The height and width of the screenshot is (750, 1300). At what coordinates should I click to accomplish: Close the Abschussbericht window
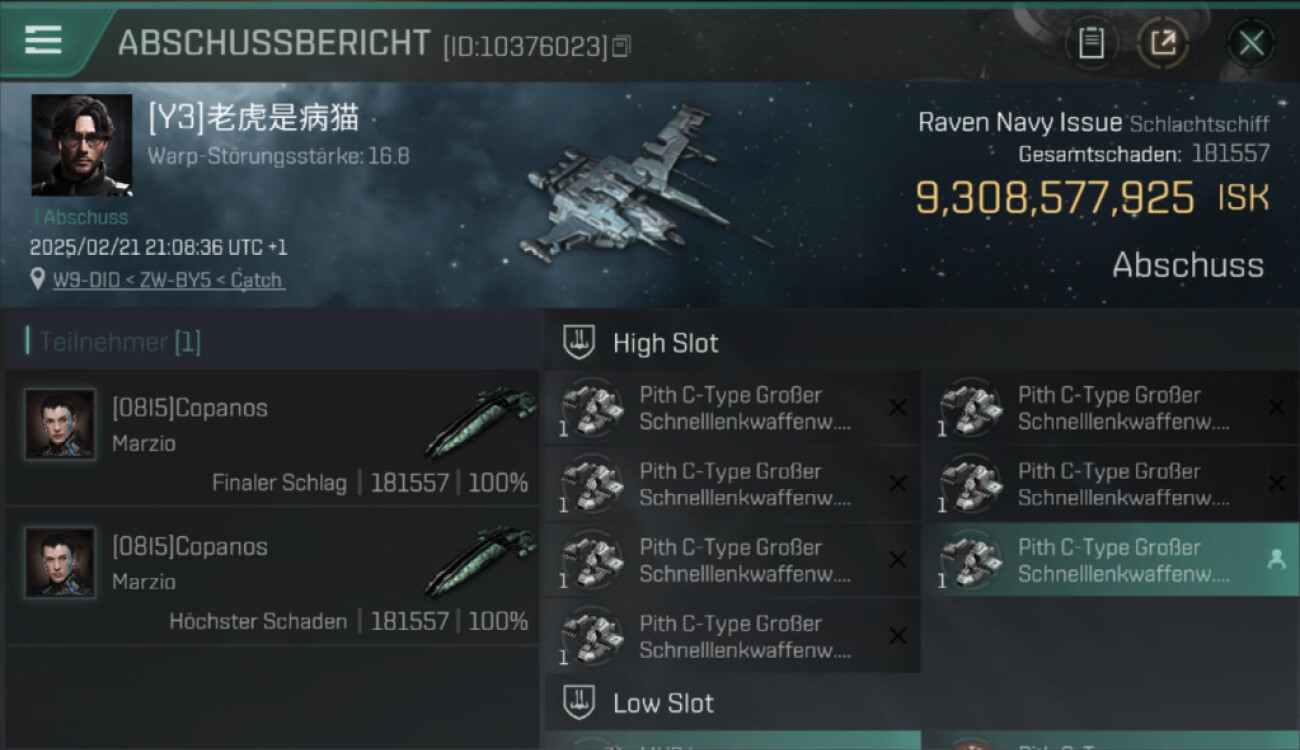1251,43
